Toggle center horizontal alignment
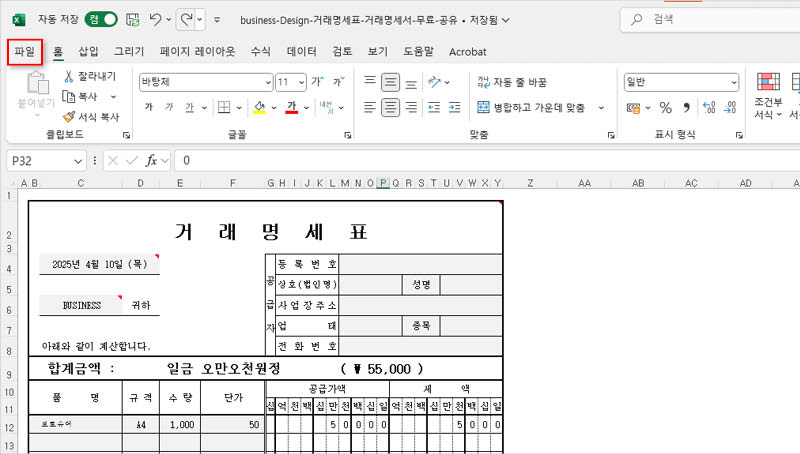 [x=390, y=107]
